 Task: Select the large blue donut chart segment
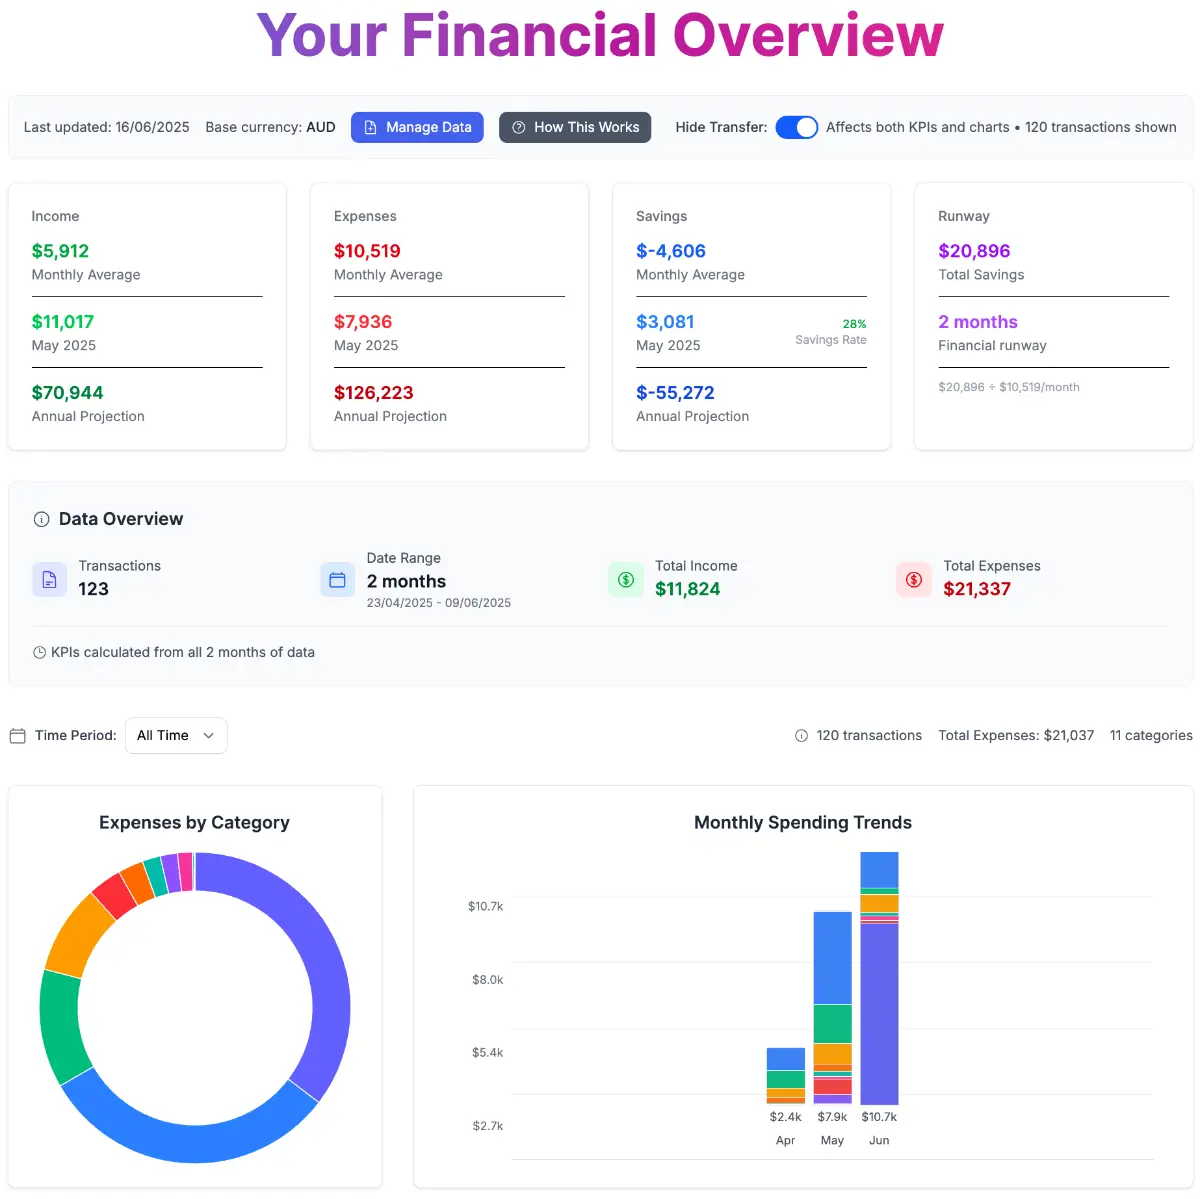(x=190, y=1133)
